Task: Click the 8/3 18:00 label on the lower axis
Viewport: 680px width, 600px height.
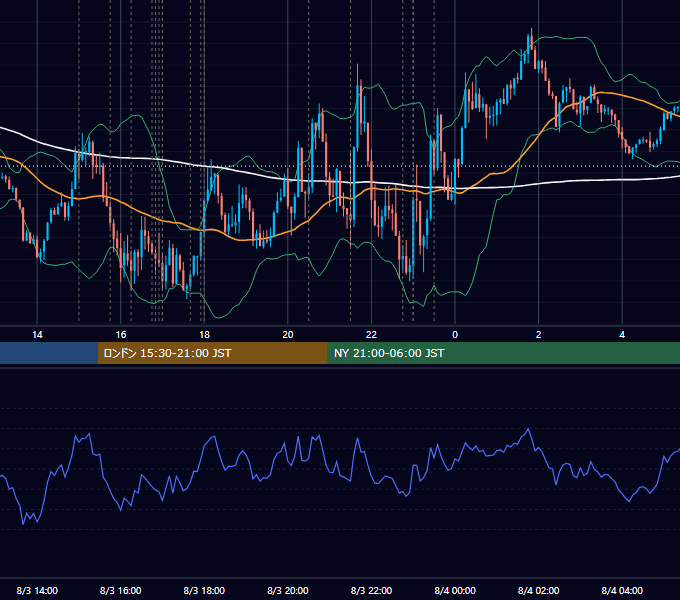Action: click(204, 590)
